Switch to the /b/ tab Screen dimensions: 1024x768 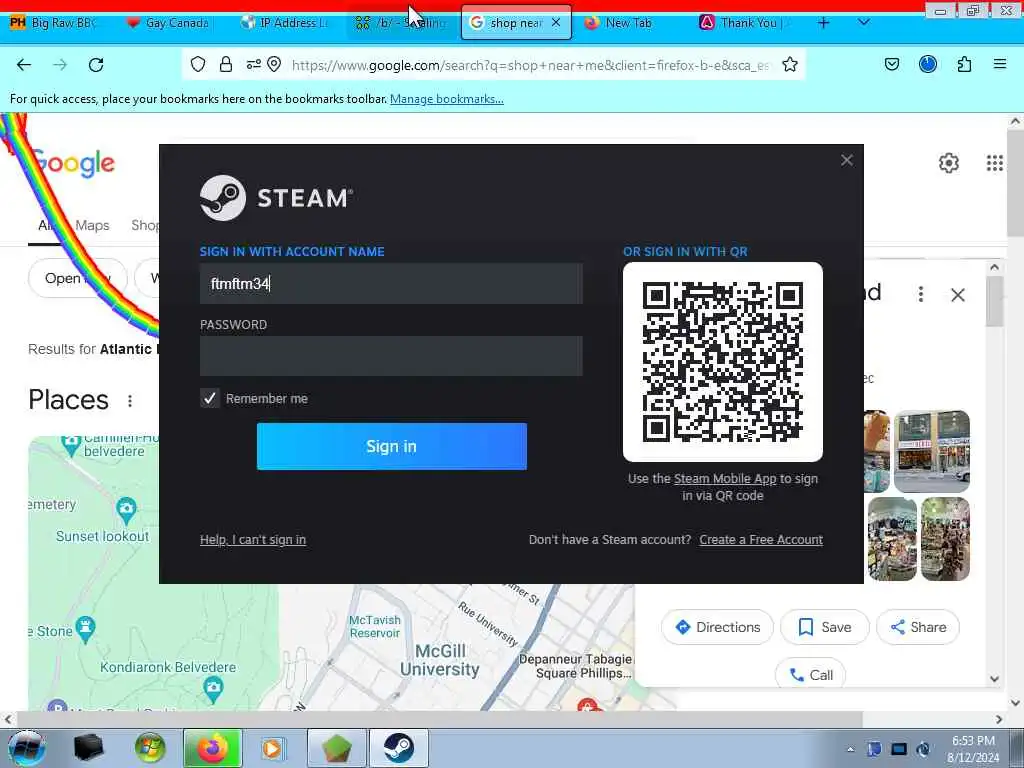401,23
